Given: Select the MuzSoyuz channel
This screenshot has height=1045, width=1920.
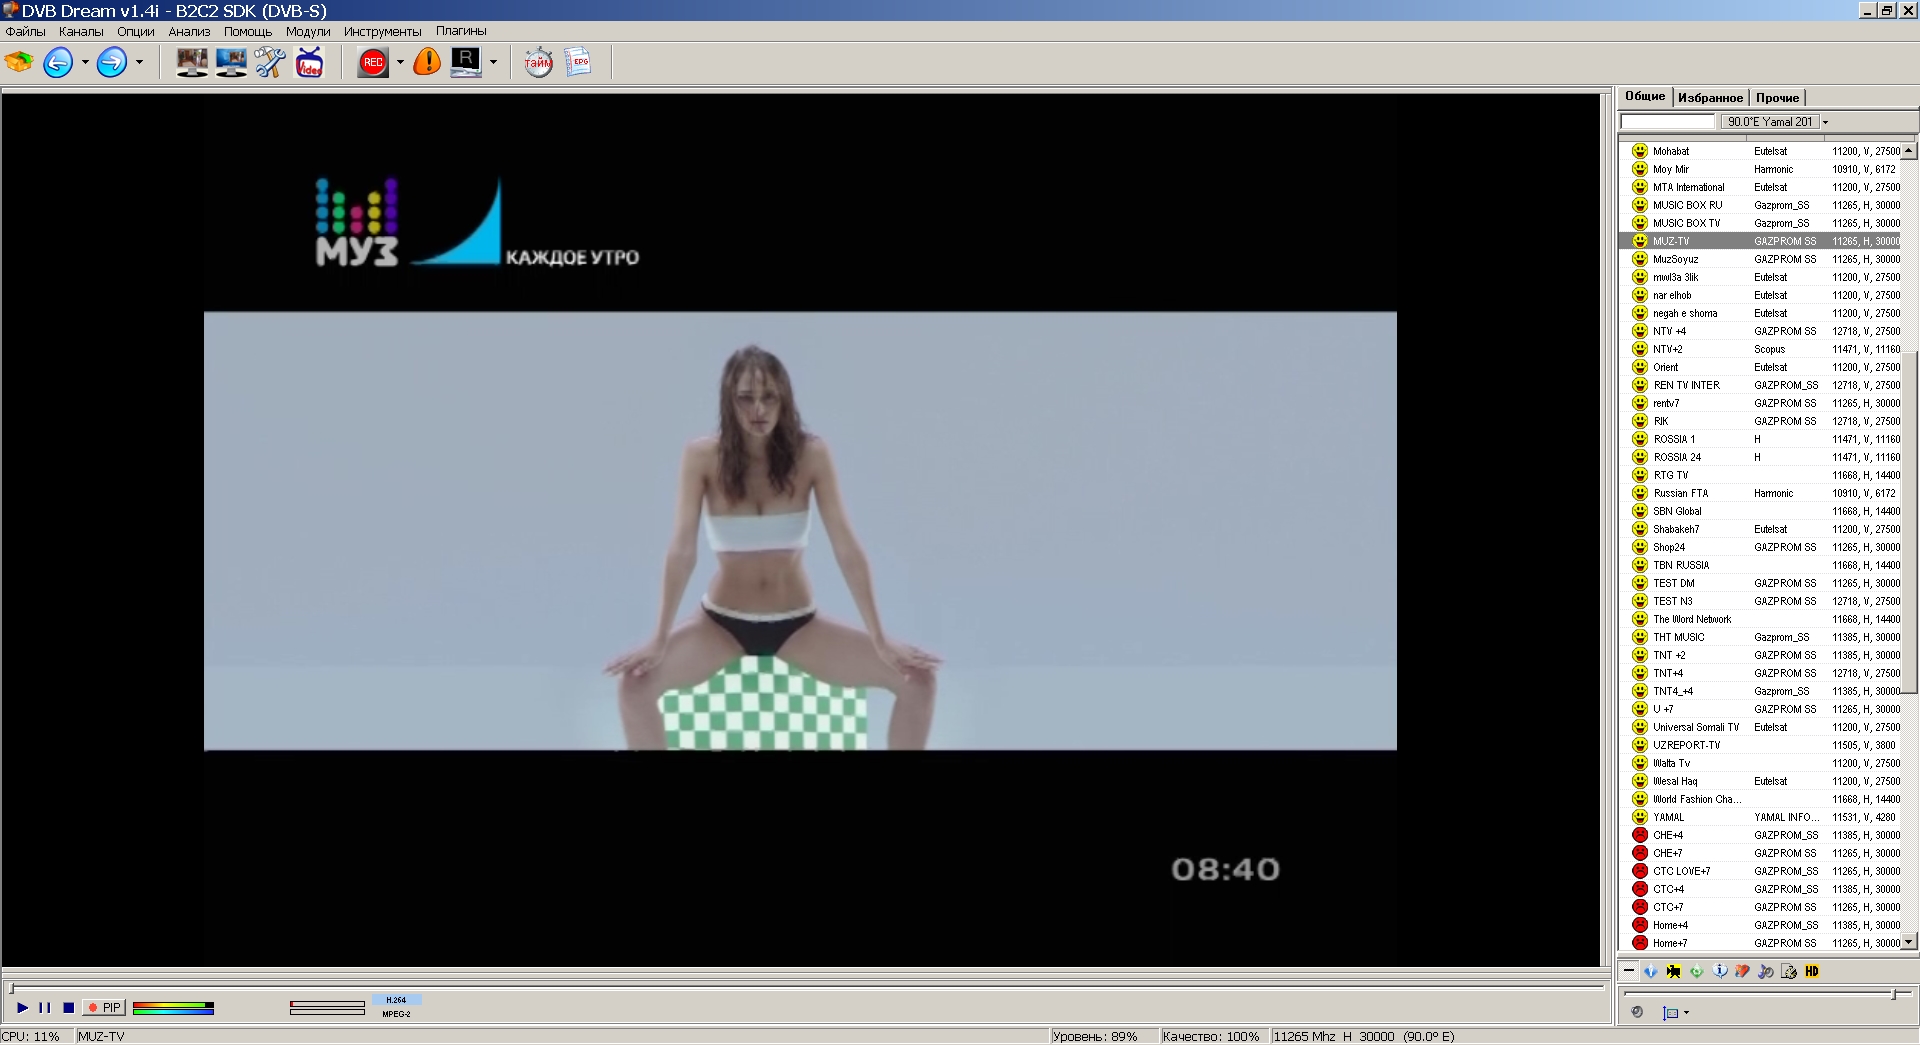Looking at the screenshot, I should click(x=1760, y=259).
